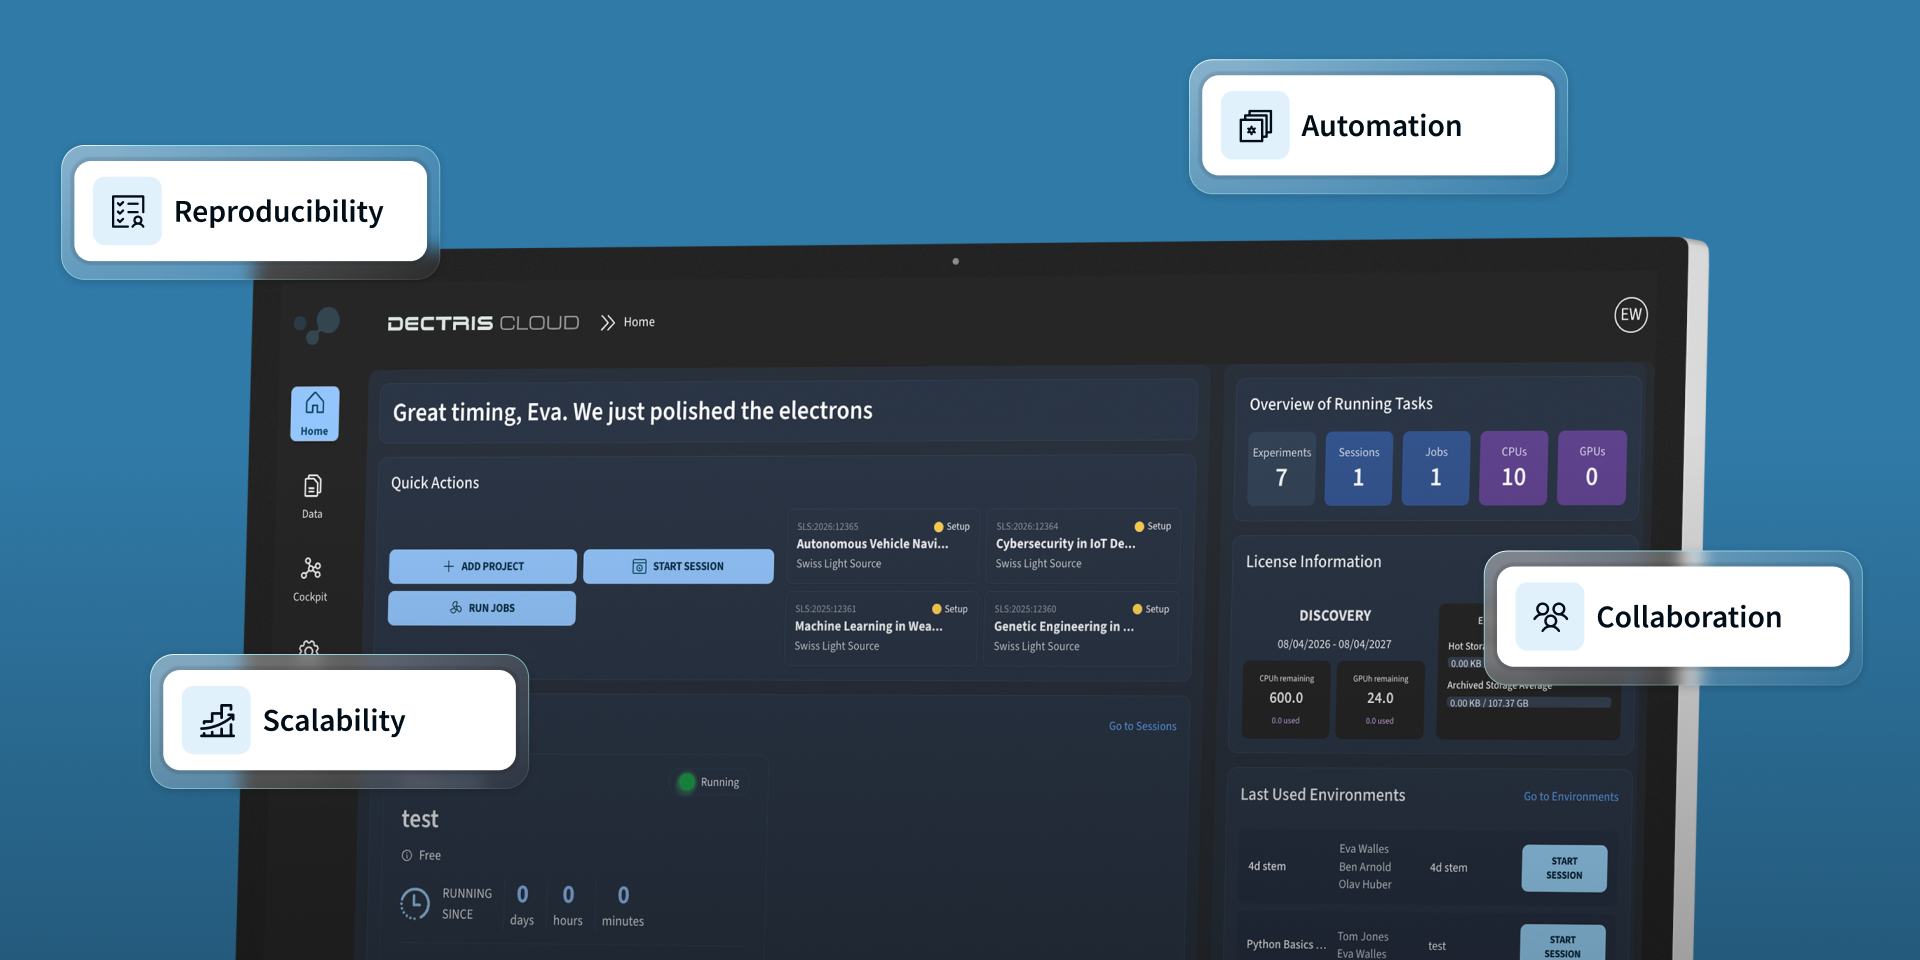Click the DECTRIS CLOUD wordmark

tap(483, 323)
